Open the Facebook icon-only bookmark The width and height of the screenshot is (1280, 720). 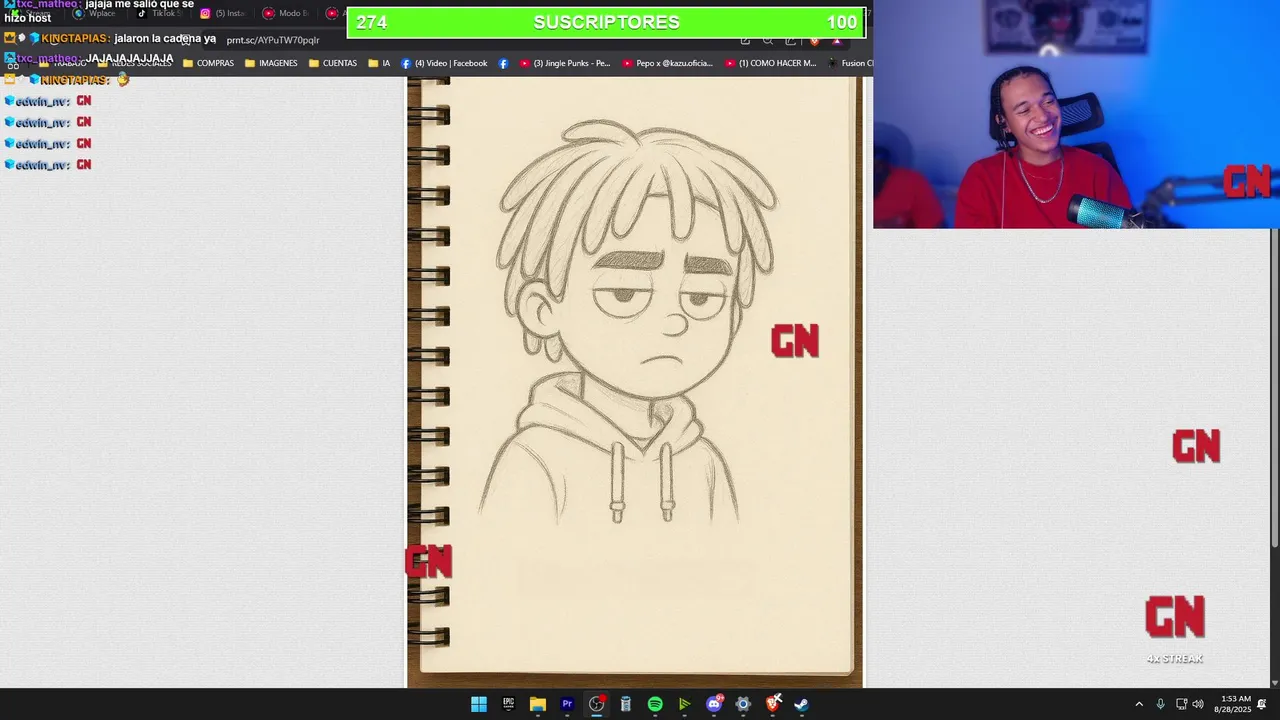pyautogui.click(x=503, y=63)
